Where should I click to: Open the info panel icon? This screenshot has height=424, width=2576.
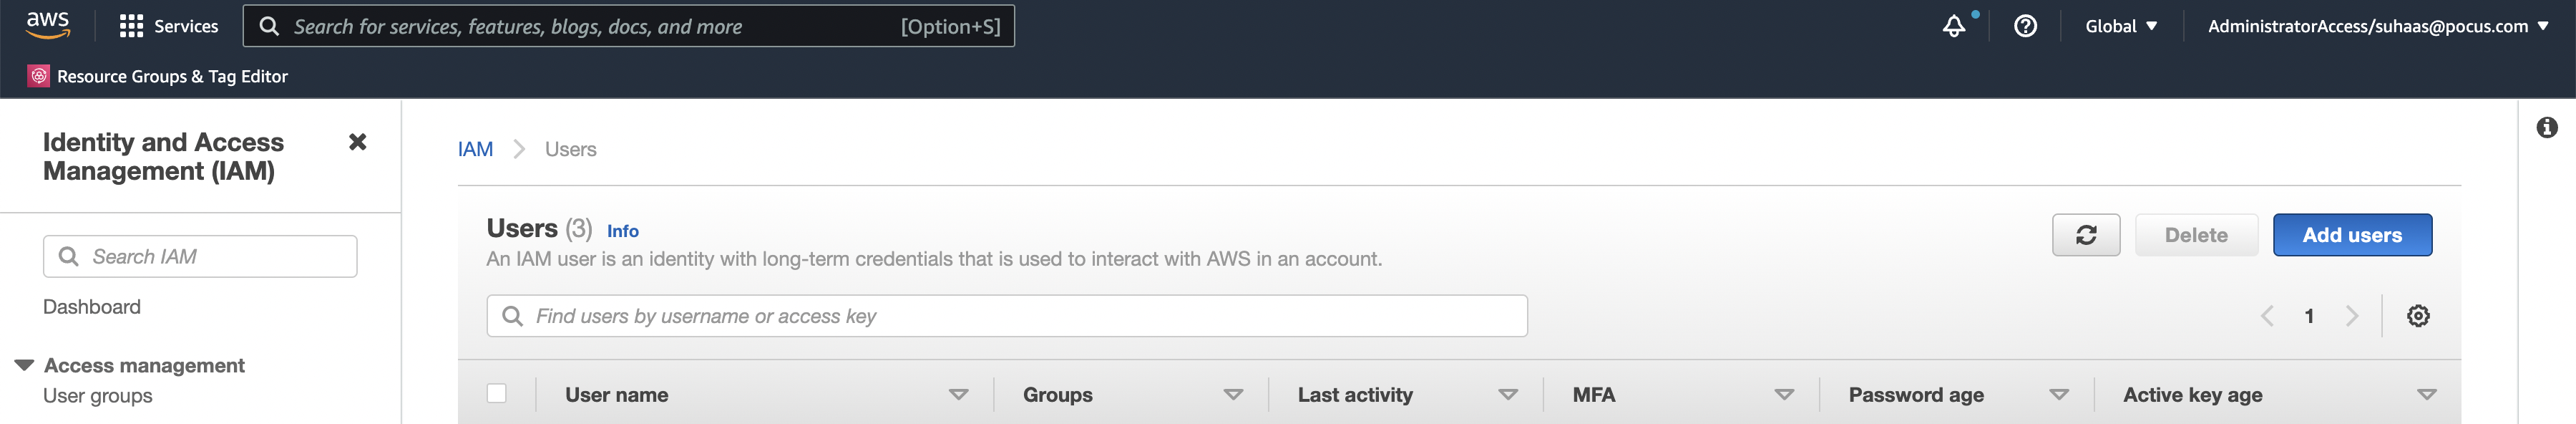coord(2546,128)
